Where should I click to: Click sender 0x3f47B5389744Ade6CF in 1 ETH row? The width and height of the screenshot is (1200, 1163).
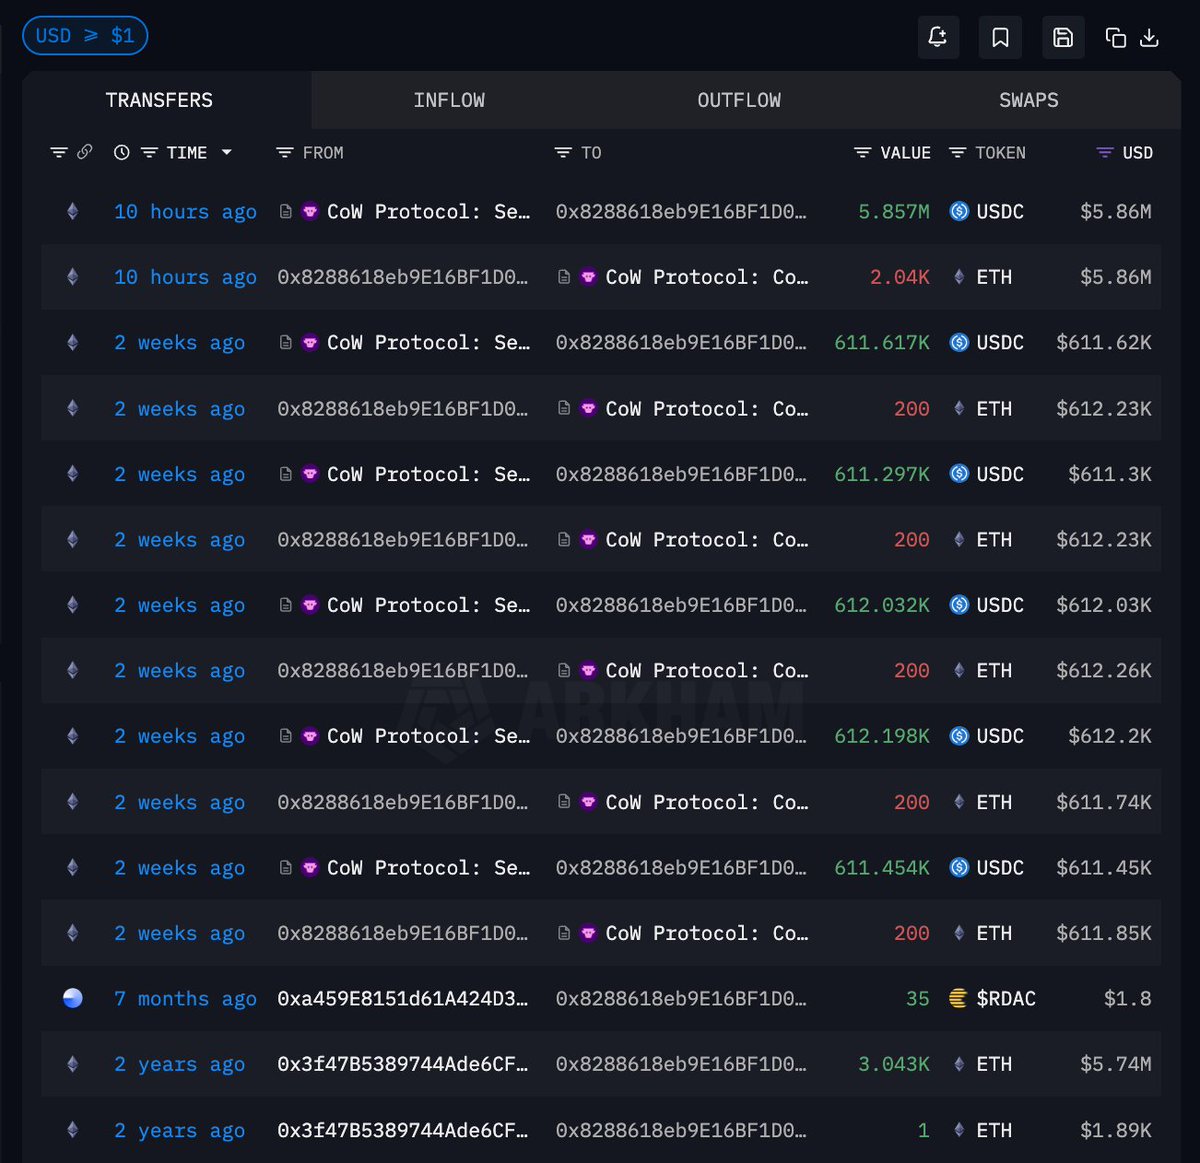(x=402, y=1130)
